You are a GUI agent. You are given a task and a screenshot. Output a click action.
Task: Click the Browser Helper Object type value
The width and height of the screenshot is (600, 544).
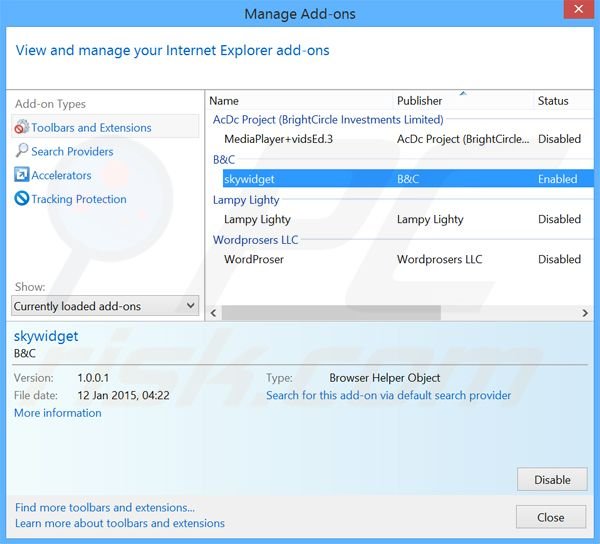385,378
